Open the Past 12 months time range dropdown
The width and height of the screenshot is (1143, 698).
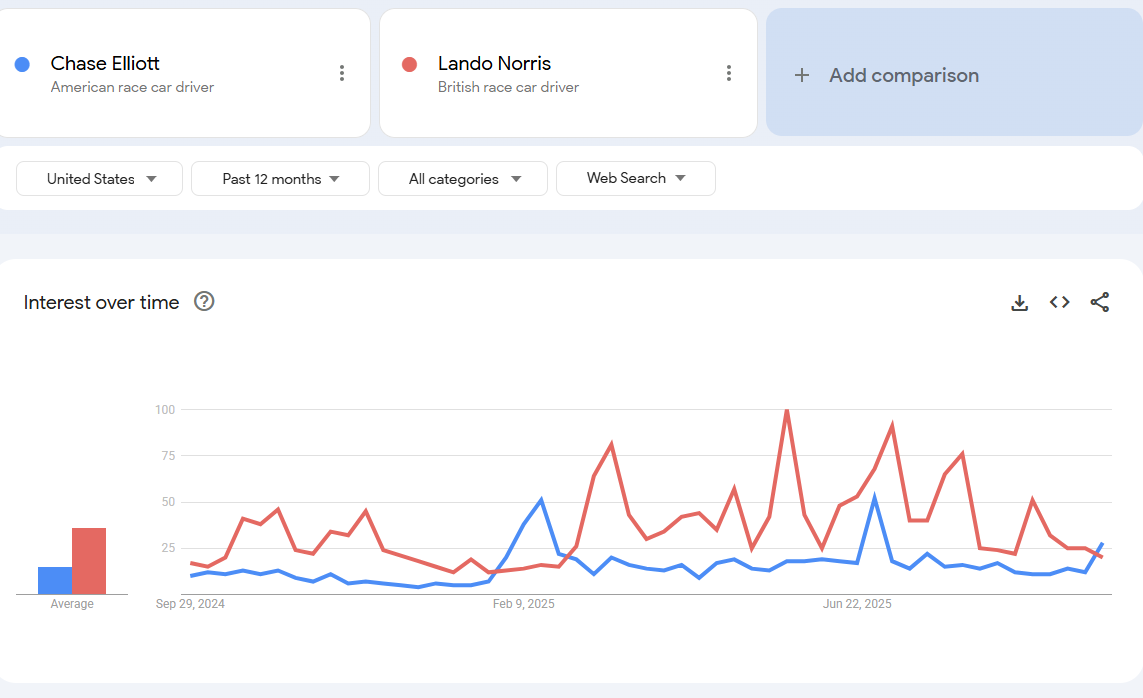(x=280, y=179)
